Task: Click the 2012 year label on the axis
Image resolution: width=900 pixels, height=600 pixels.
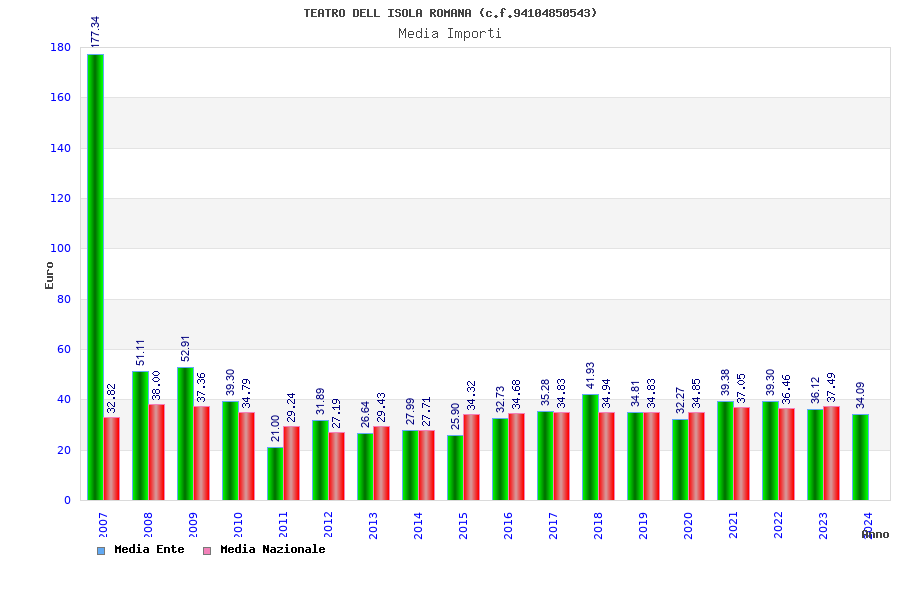Action: coord(328,525)
